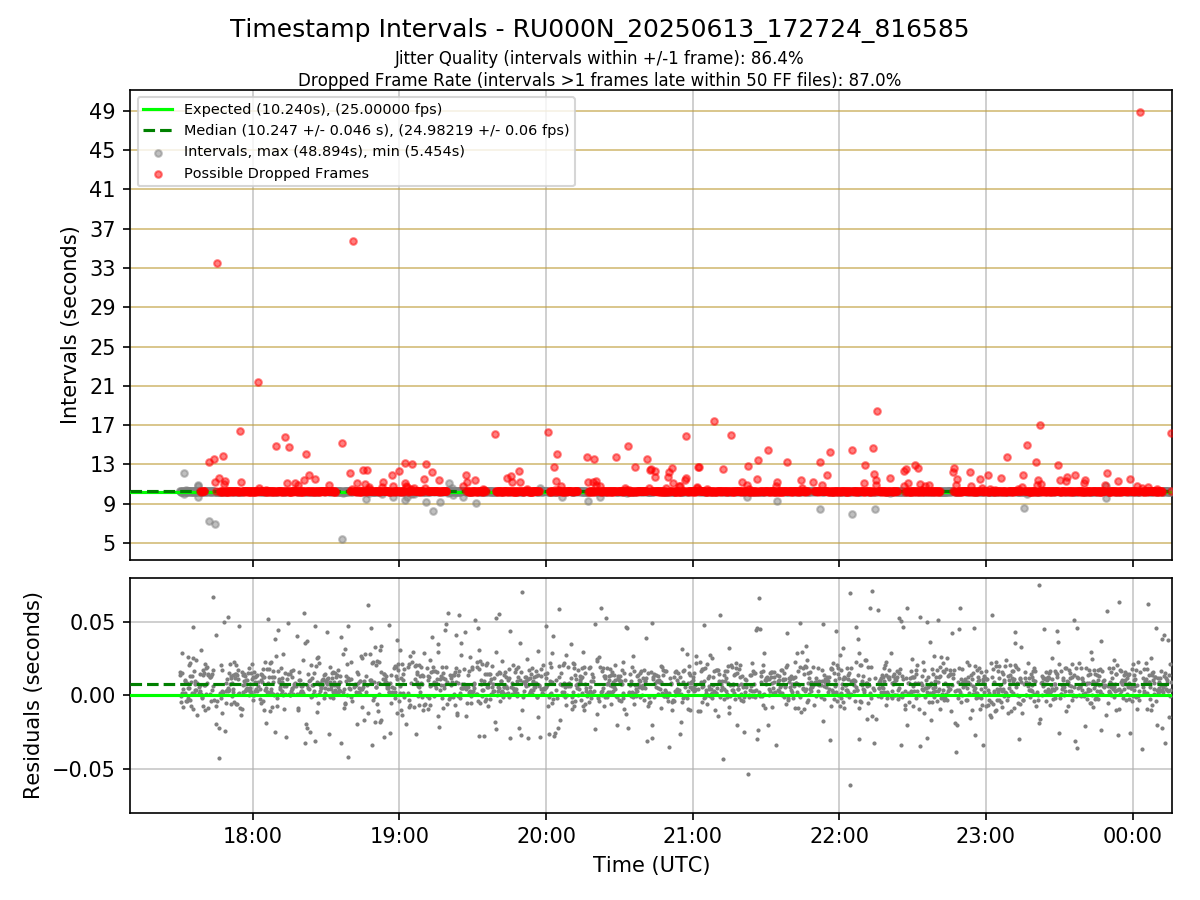This screenshot has height=900, width=1200.
Task: Click the '18:00' x-axis tick label
Action: click(252, 834)
